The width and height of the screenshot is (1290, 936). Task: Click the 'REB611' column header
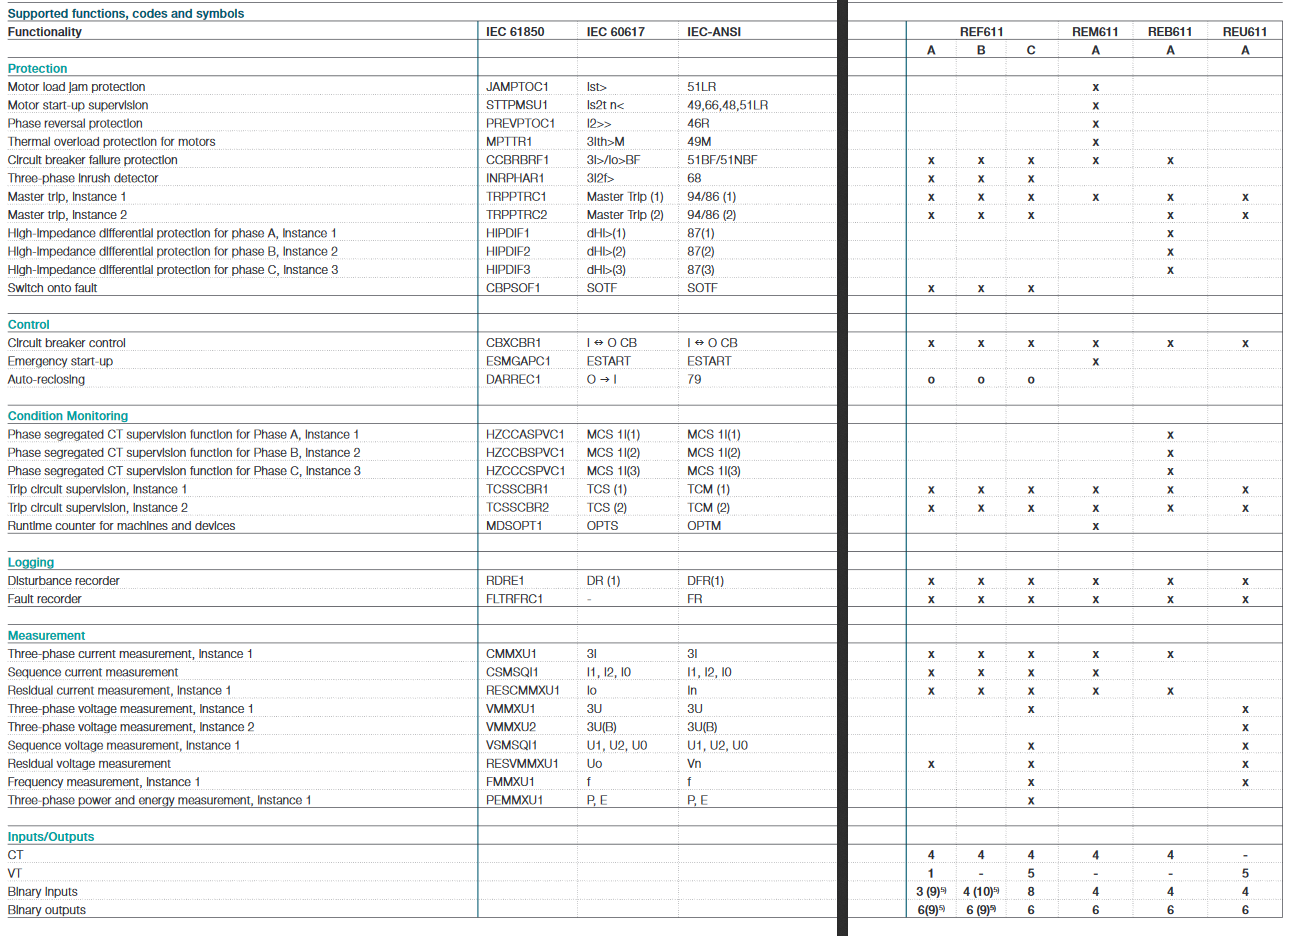coord(1170,32)
